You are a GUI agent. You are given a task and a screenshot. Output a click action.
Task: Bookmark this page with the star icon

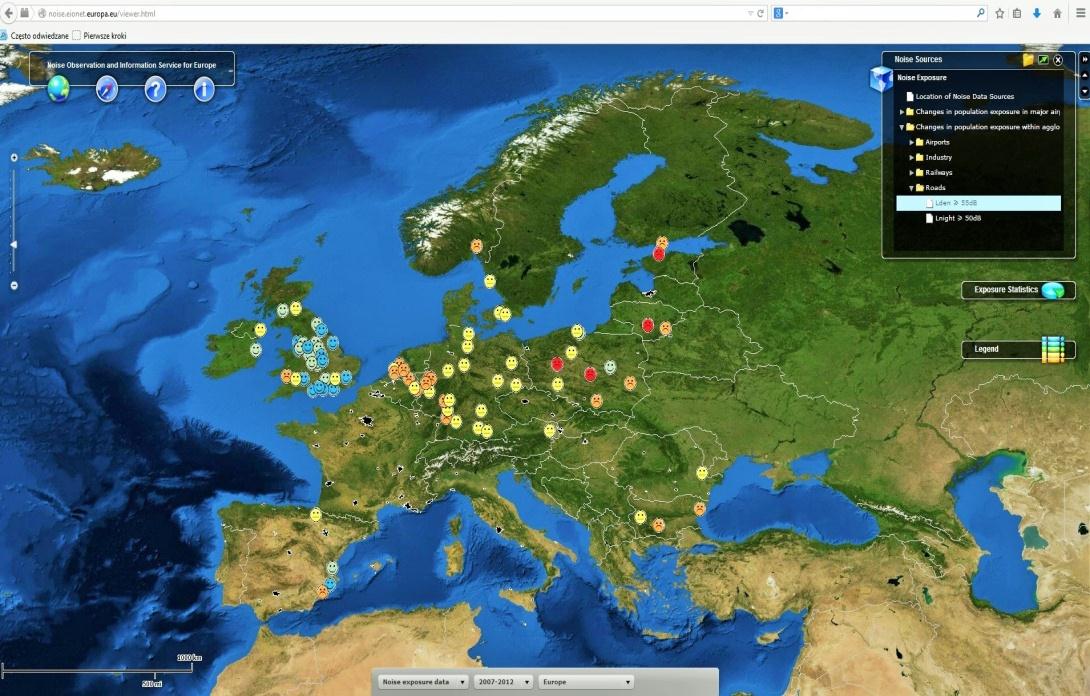(1000, 13)
